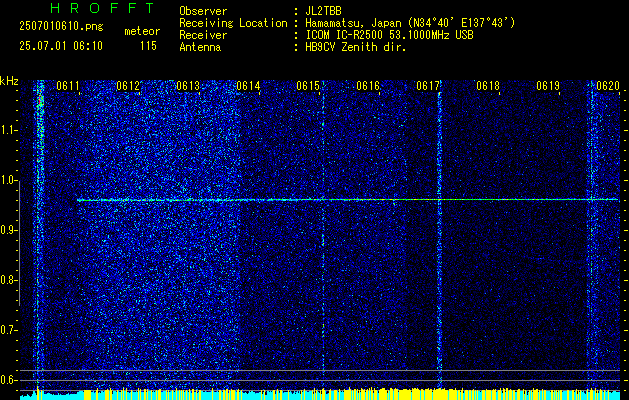This screenshot has height=400, width=629.
Task: Click the kHz axis unit label
Action: 9,81
